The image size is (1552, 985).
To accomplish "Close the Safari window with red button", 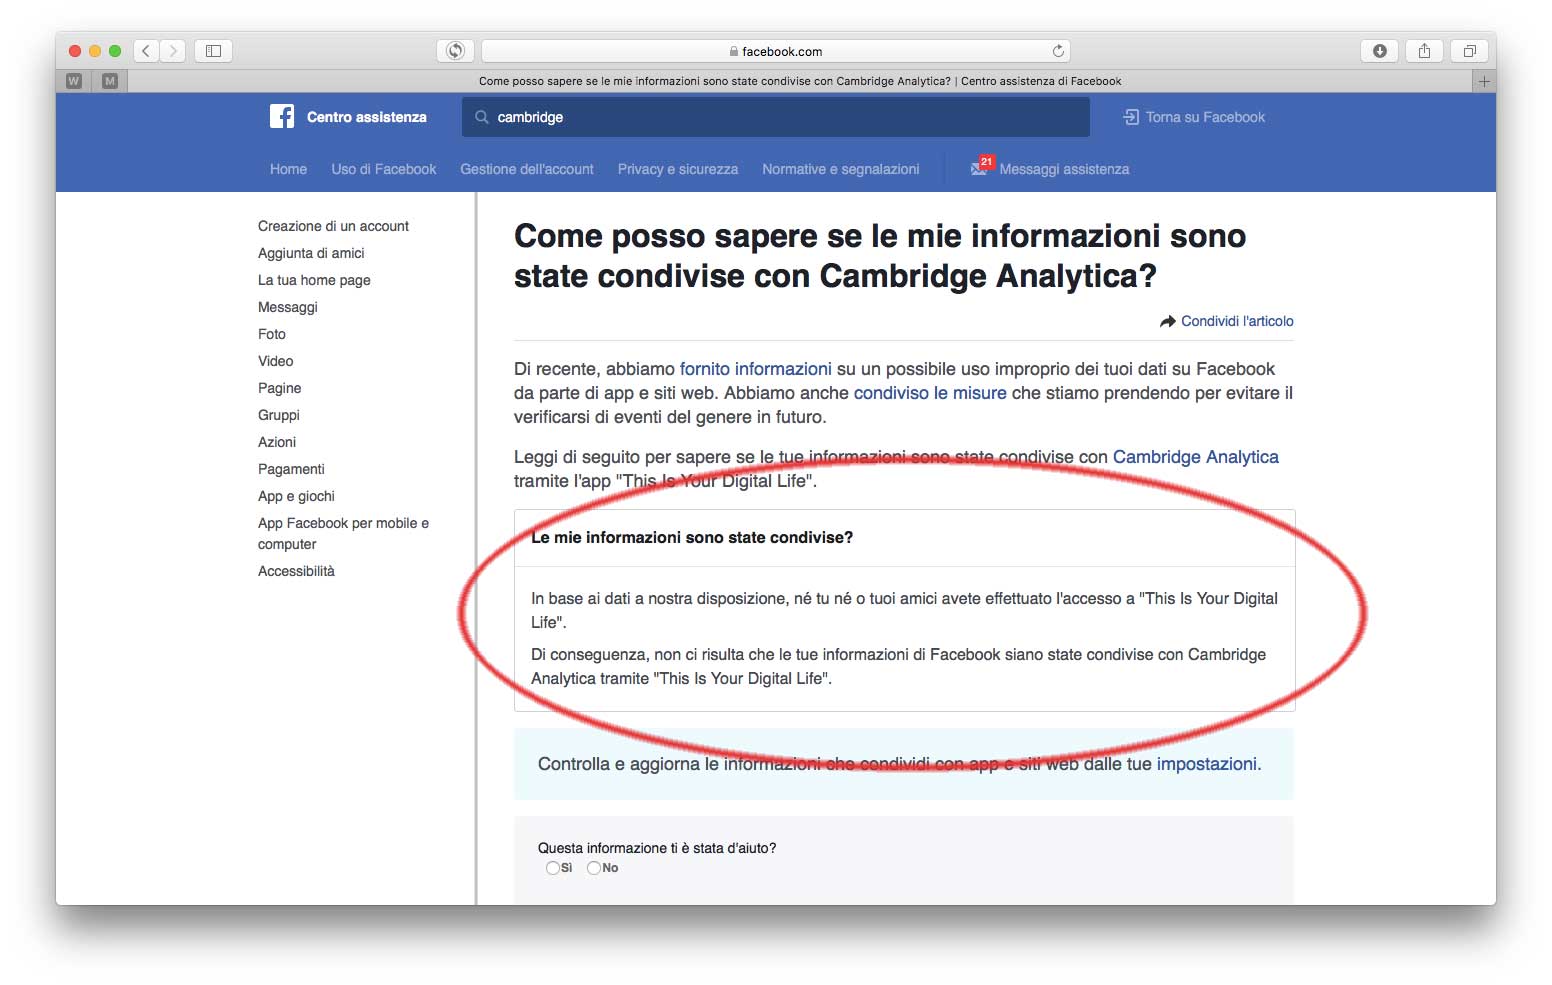I will (75, 51).
